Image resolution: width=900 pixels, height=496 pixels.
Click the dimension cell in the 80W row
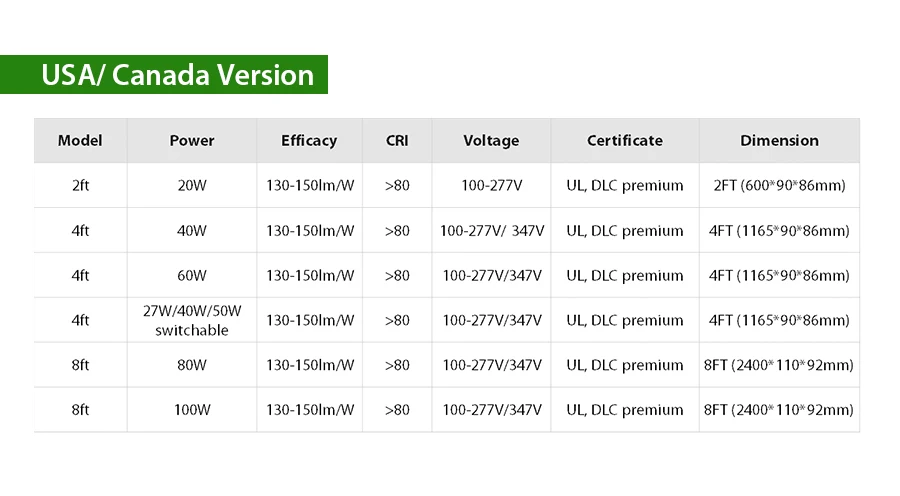(x=779, y=365)
